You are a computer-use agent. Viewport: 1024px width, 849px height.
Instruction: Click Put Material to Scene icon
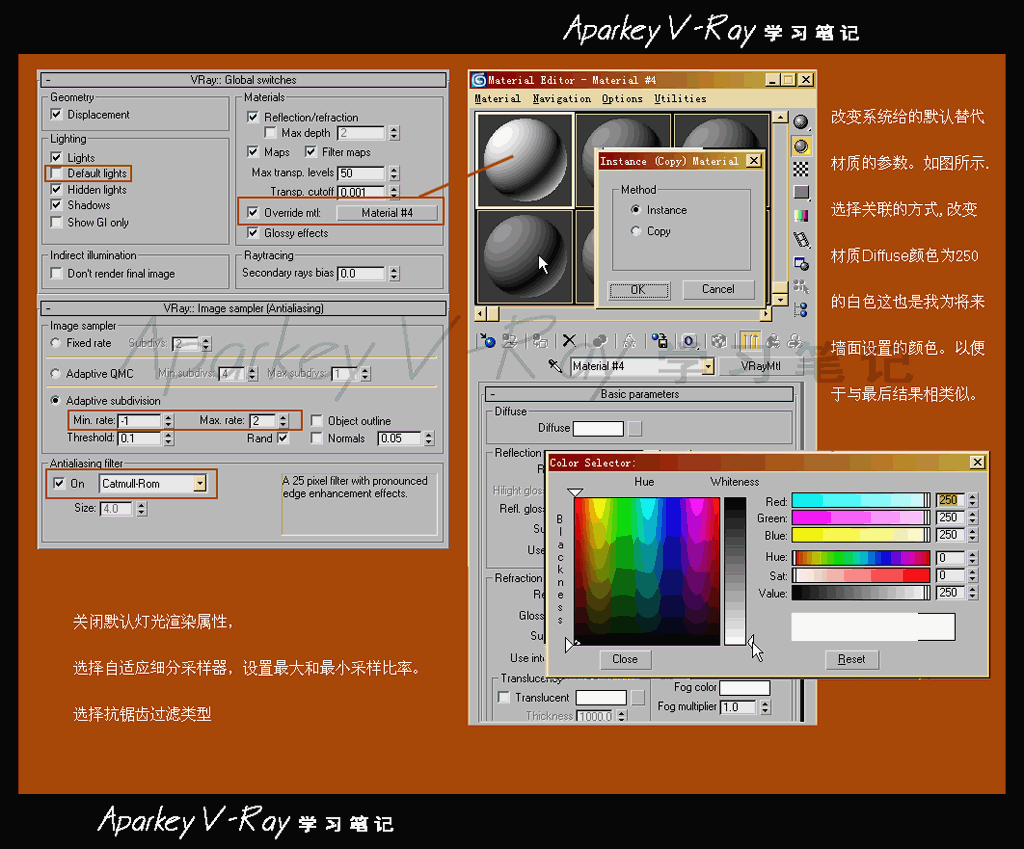pos(510,340)
